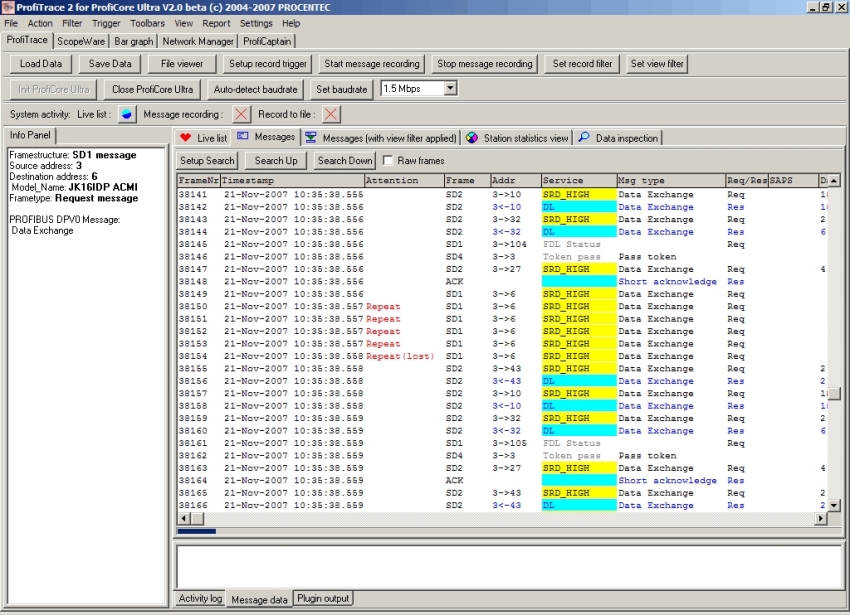Click the Station statistics view pie chart icon
850x615 pixels.
471,138
